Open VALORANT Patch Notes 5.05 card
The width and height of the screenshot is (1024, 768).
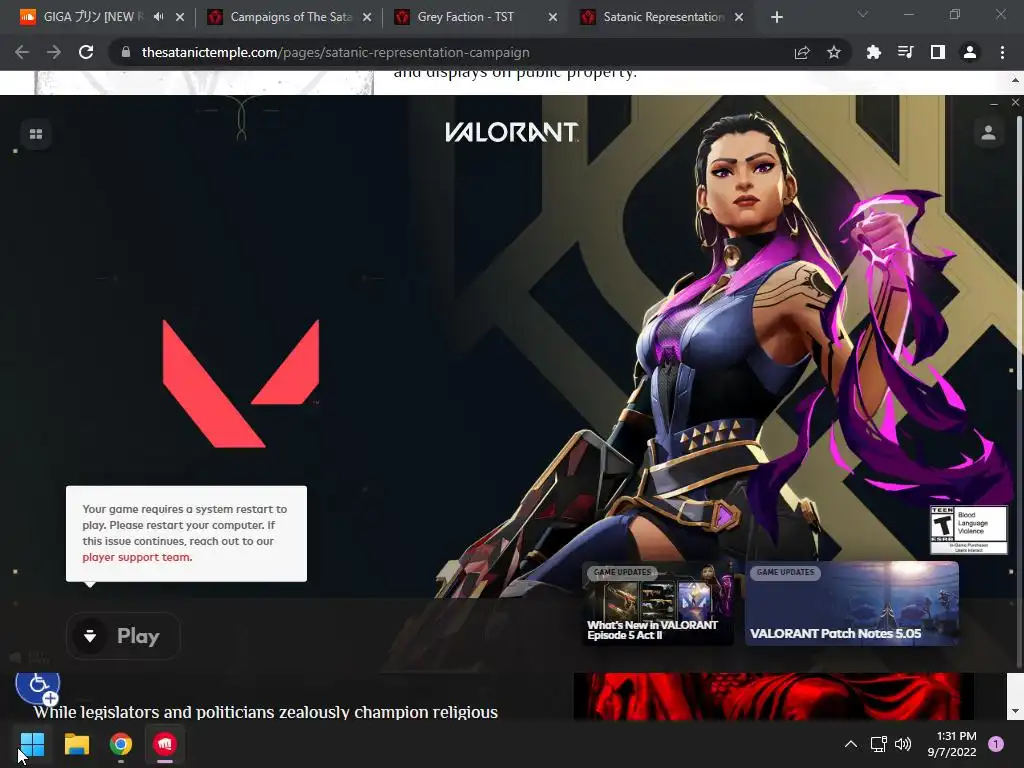pos(852,603)
